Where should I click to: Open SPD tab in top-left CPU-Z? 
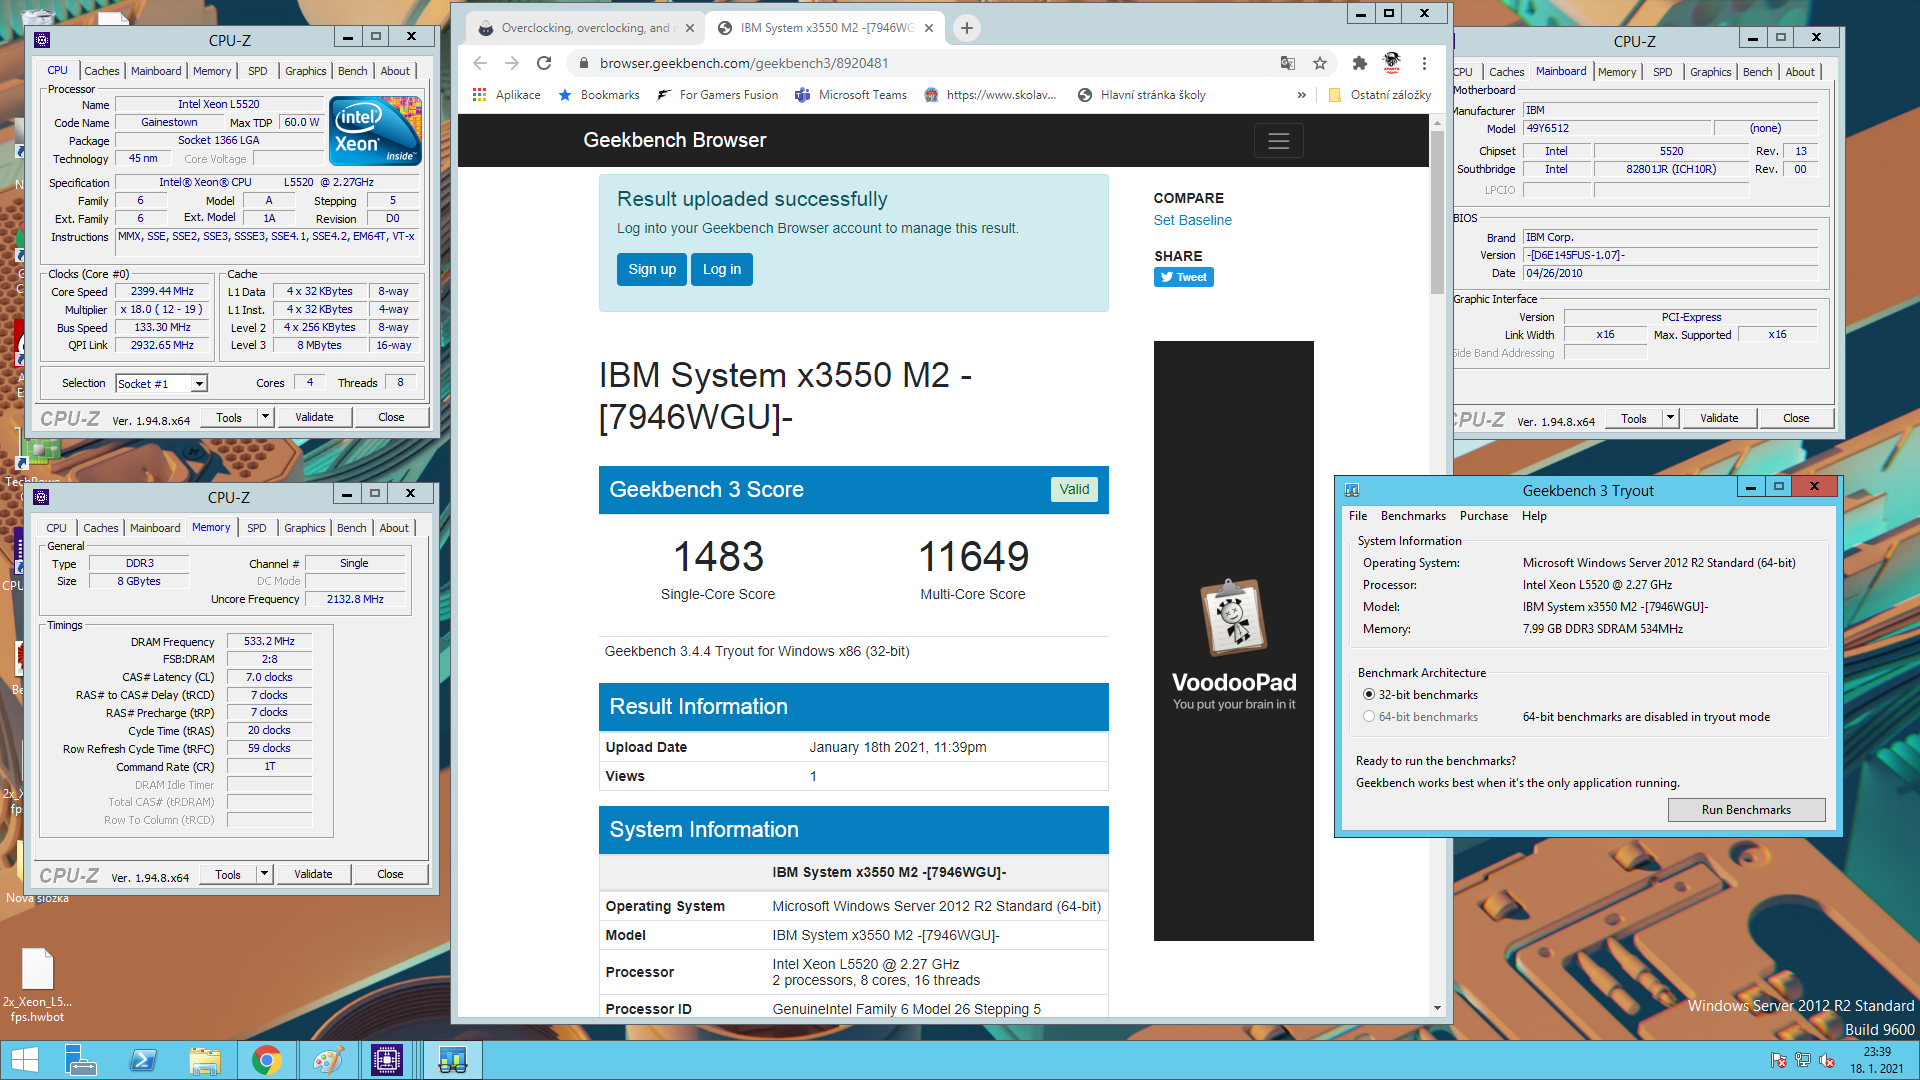coord(258,71)
